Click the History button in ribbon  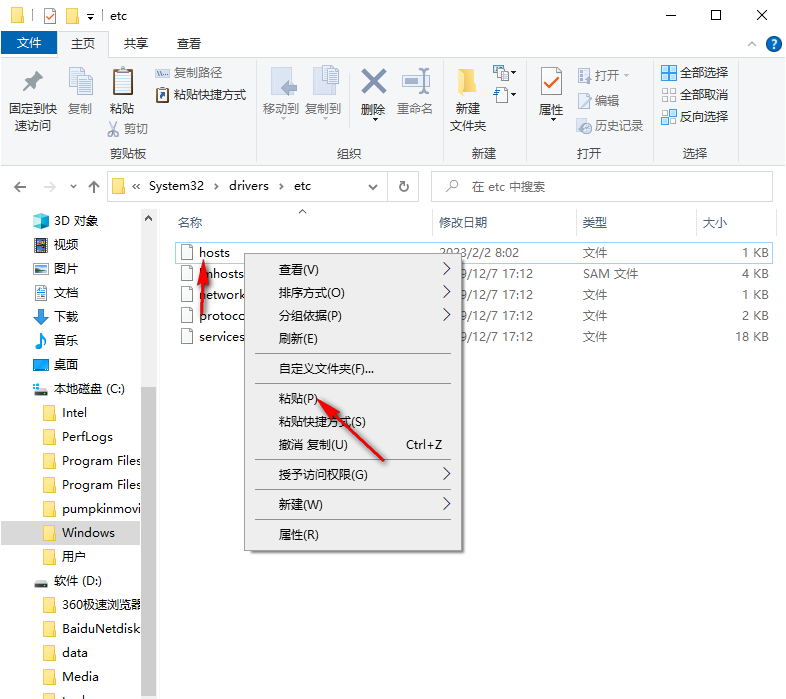click(610, 126)
